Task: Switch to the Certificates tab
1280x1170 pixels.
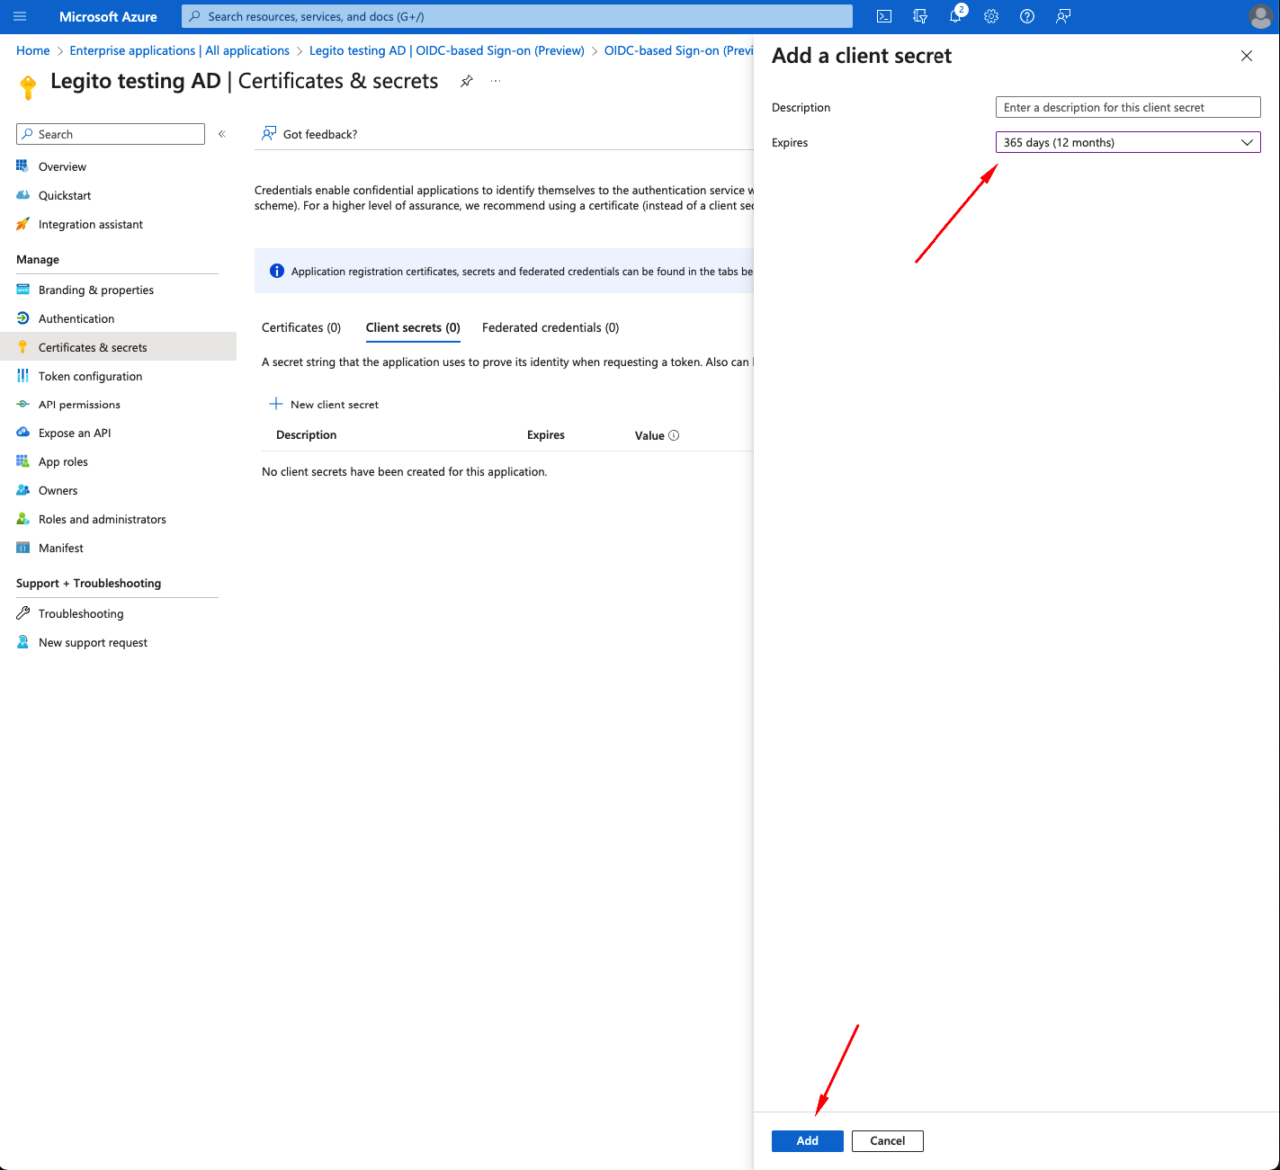Action: coord(301,327)
